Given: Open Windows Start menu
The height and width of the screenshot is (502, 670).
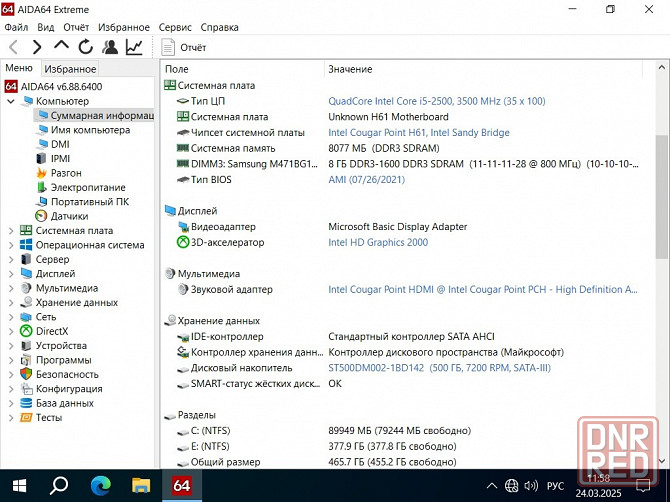Looking at the screenshot, I should tap(19, 486).
